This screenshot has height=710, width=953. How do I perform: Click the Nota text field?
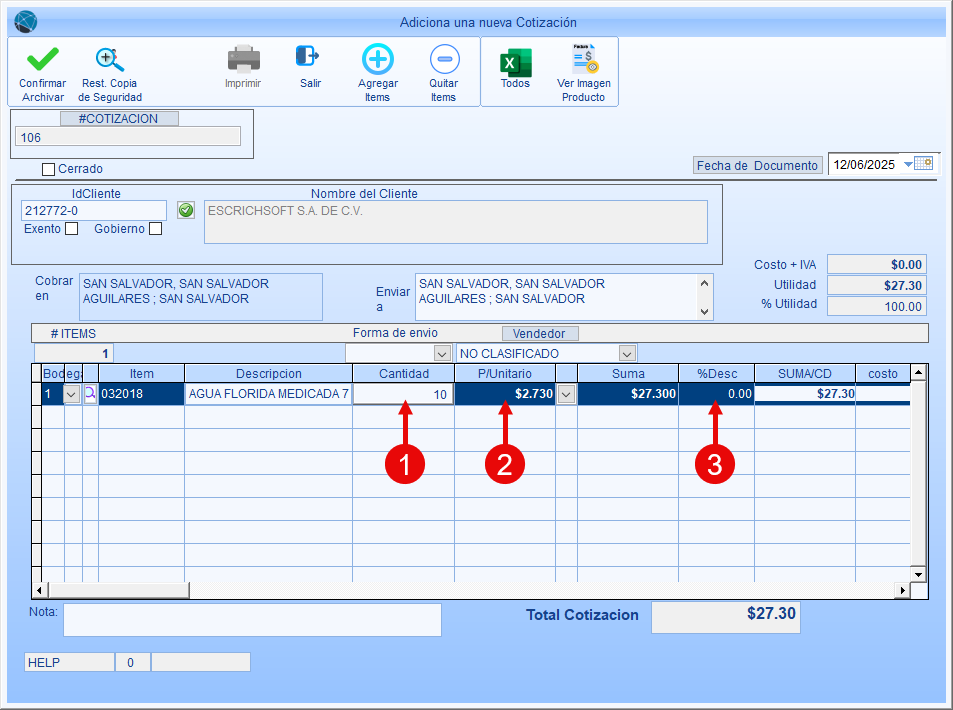pos(252,619)
